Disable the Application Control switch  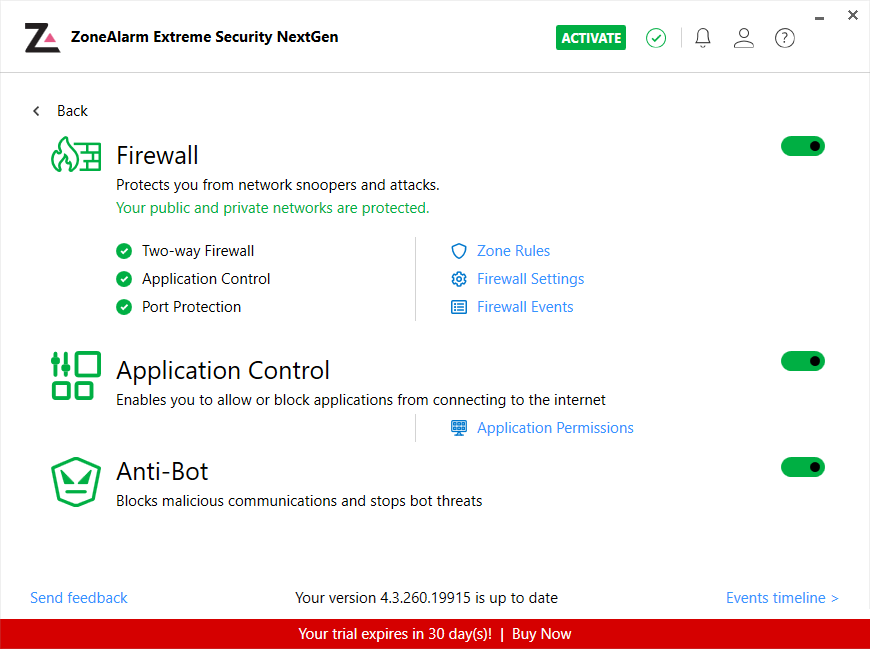click(x=802, y=360)
